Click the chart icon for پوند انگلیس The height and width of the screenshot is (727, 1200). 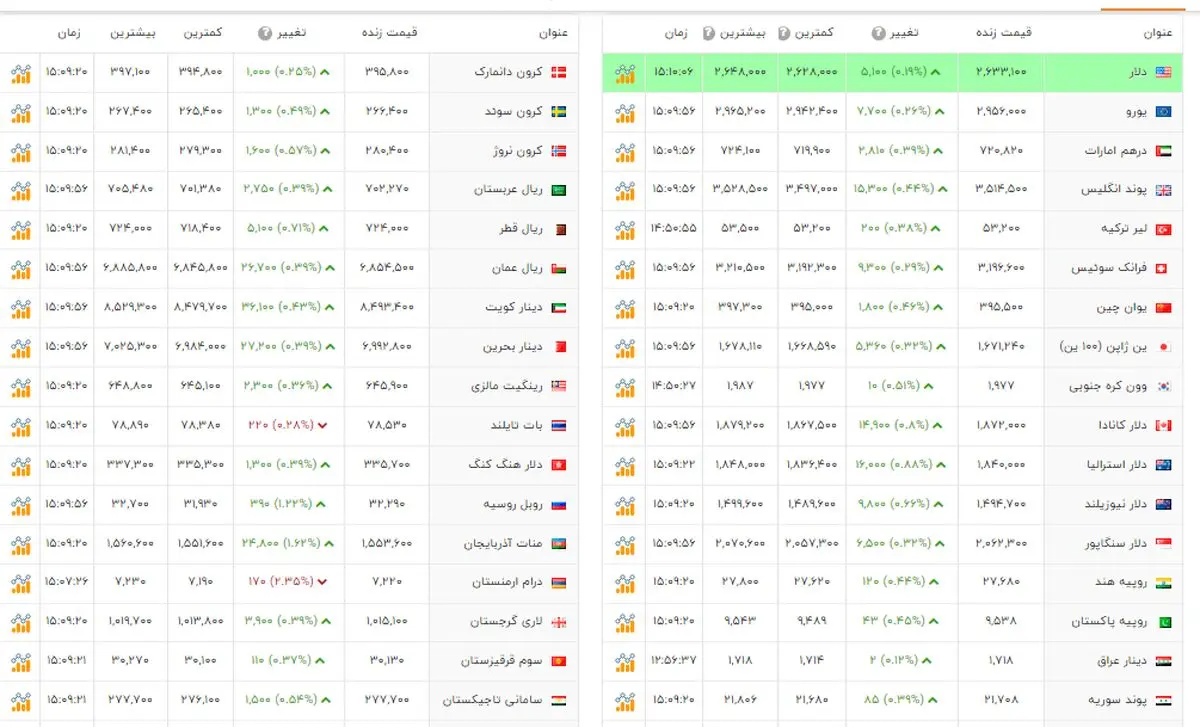click(625, 190)
